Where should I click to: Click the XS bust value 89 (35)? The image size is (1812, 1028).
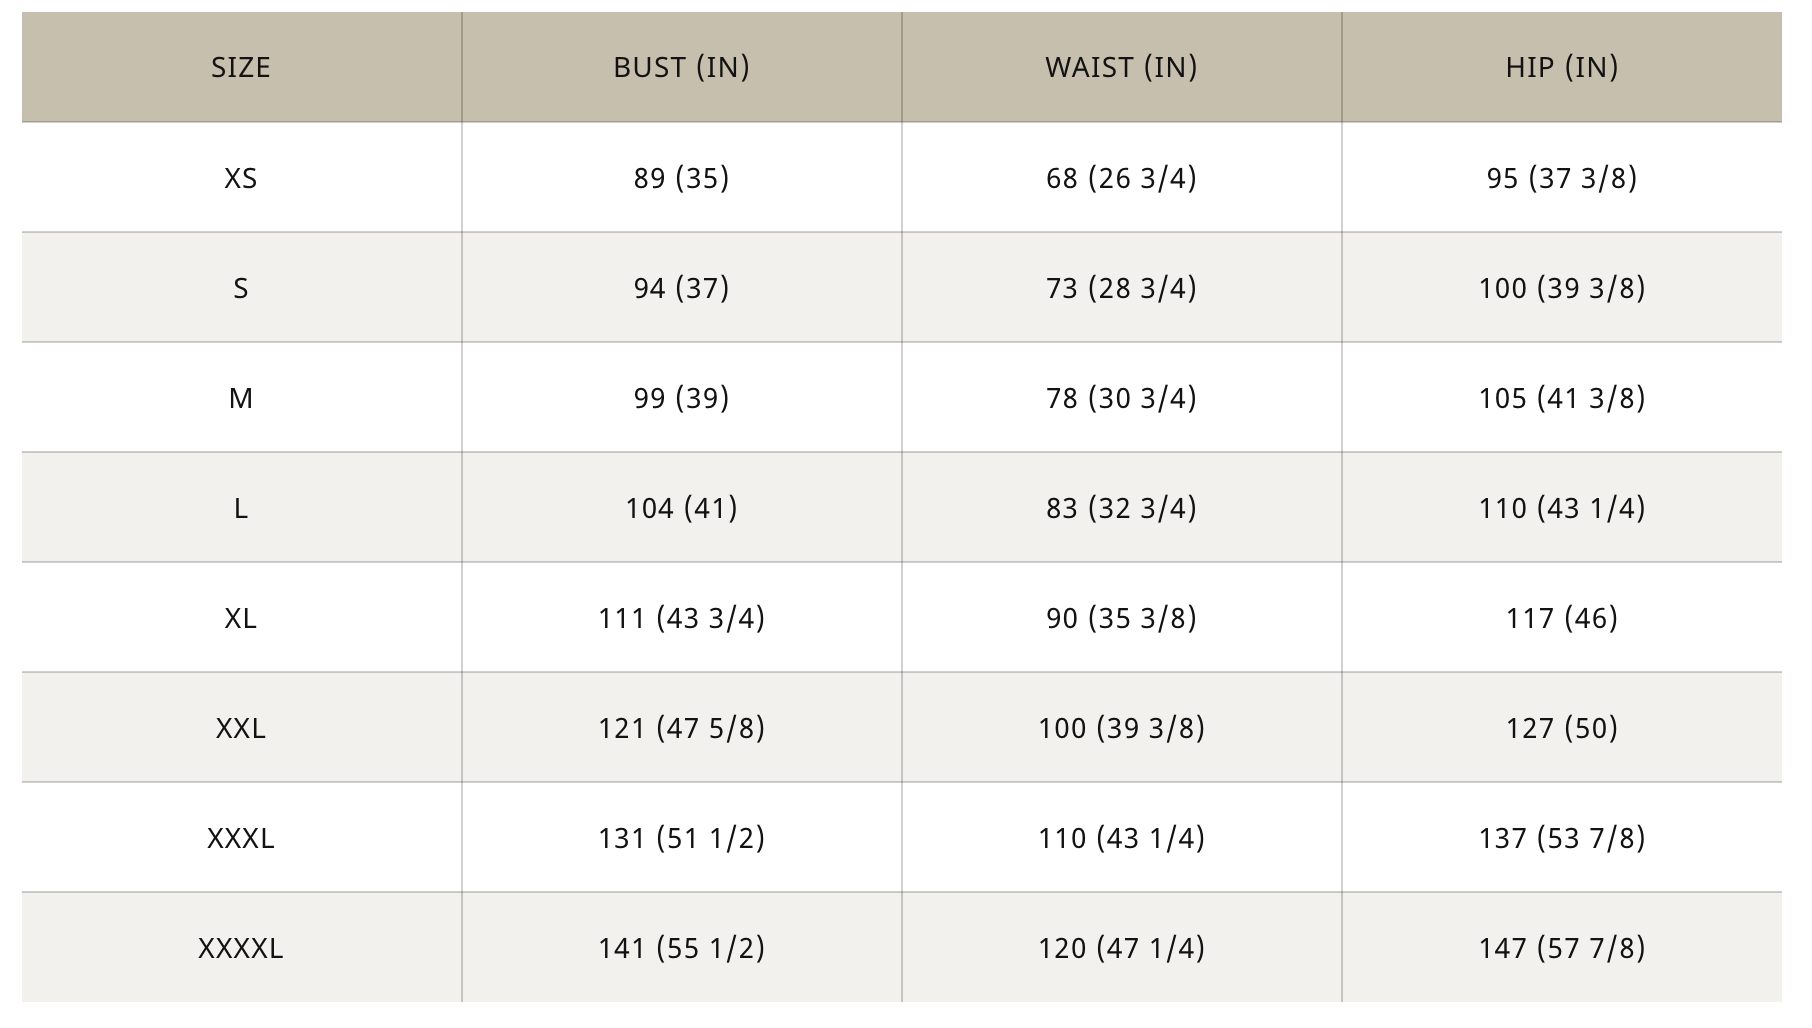(x=681, y=178)
